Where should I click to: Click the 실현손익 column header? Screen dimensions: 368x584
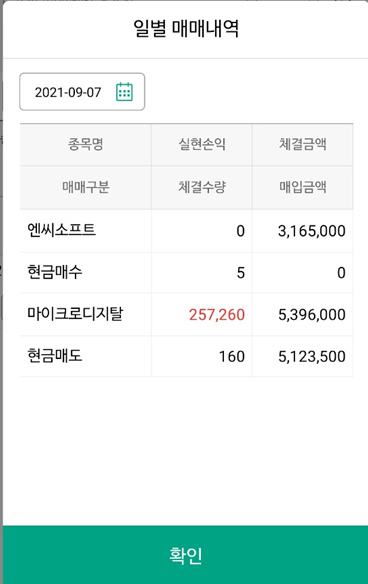202,144
